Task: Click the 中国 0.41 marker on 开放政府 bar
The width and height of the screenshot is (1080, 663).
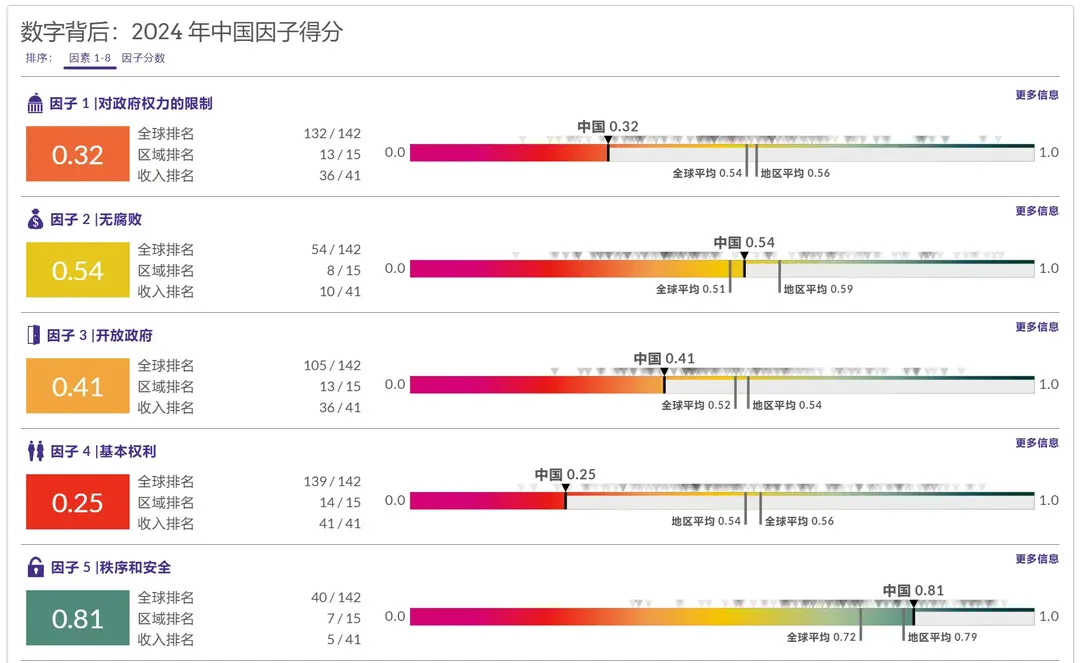Action: [664, 372]
